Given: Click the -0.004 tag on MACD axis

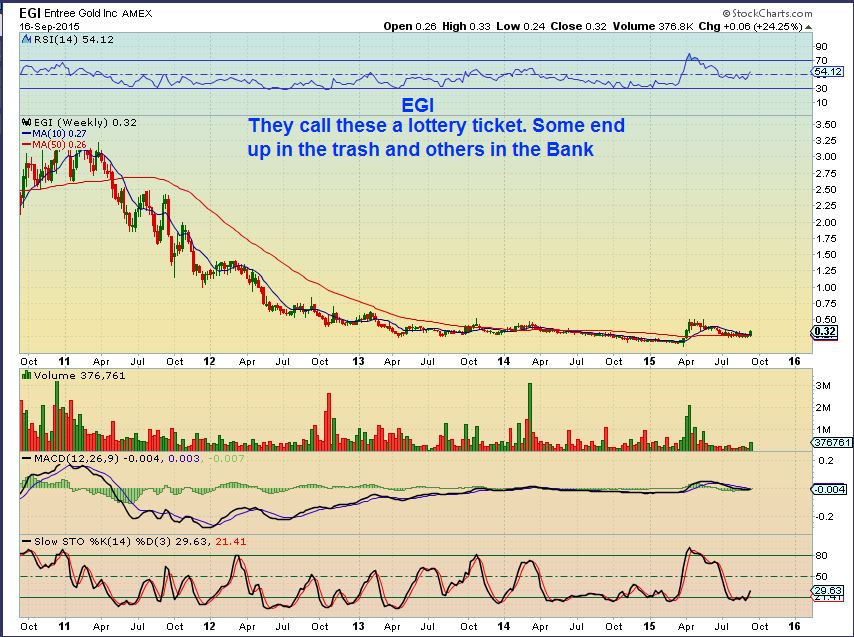Looking at the screenshot, I should pos(829,489).
